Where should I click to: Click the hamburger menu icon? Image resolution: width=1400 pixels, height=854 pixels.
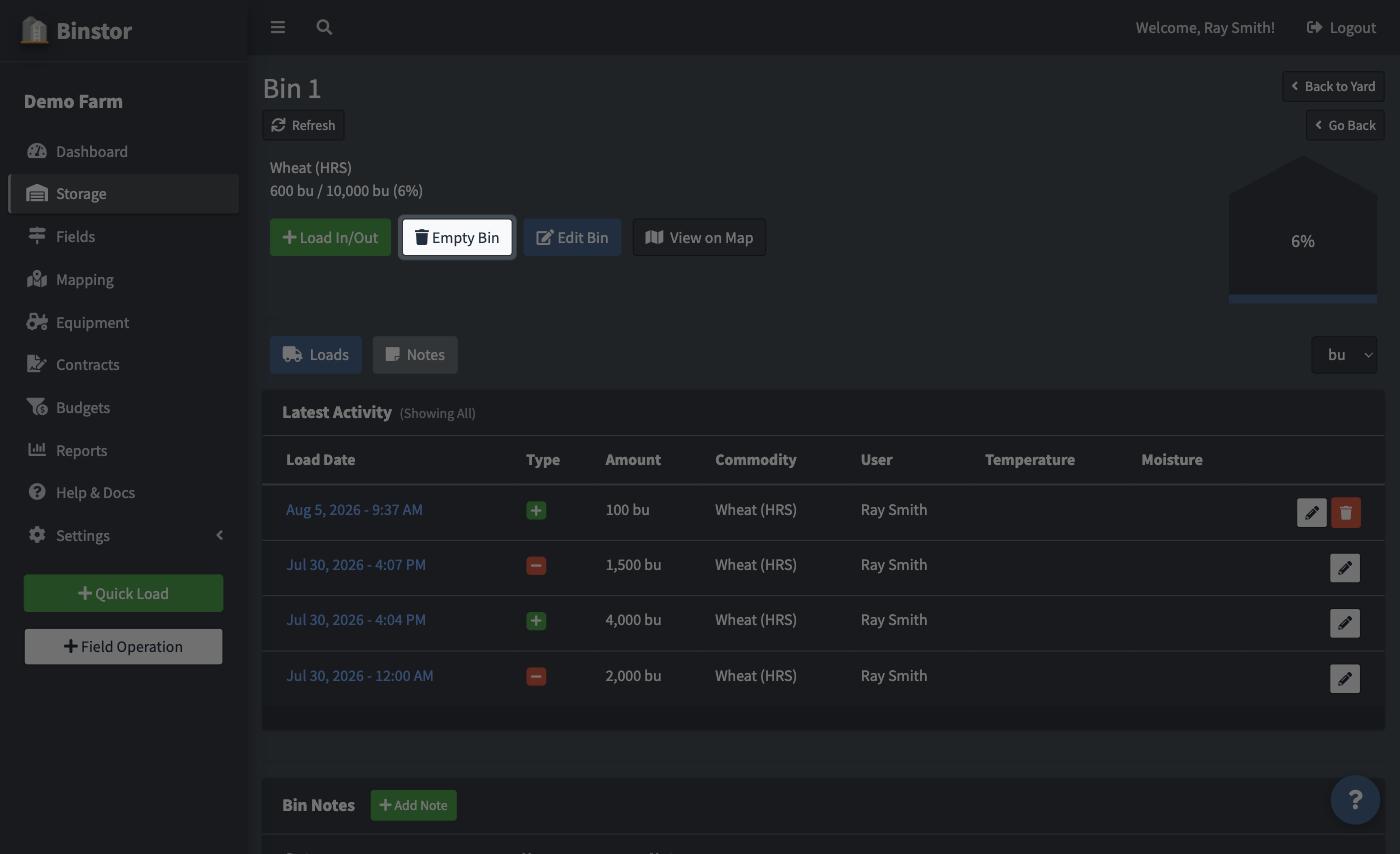tap(278, 27)
